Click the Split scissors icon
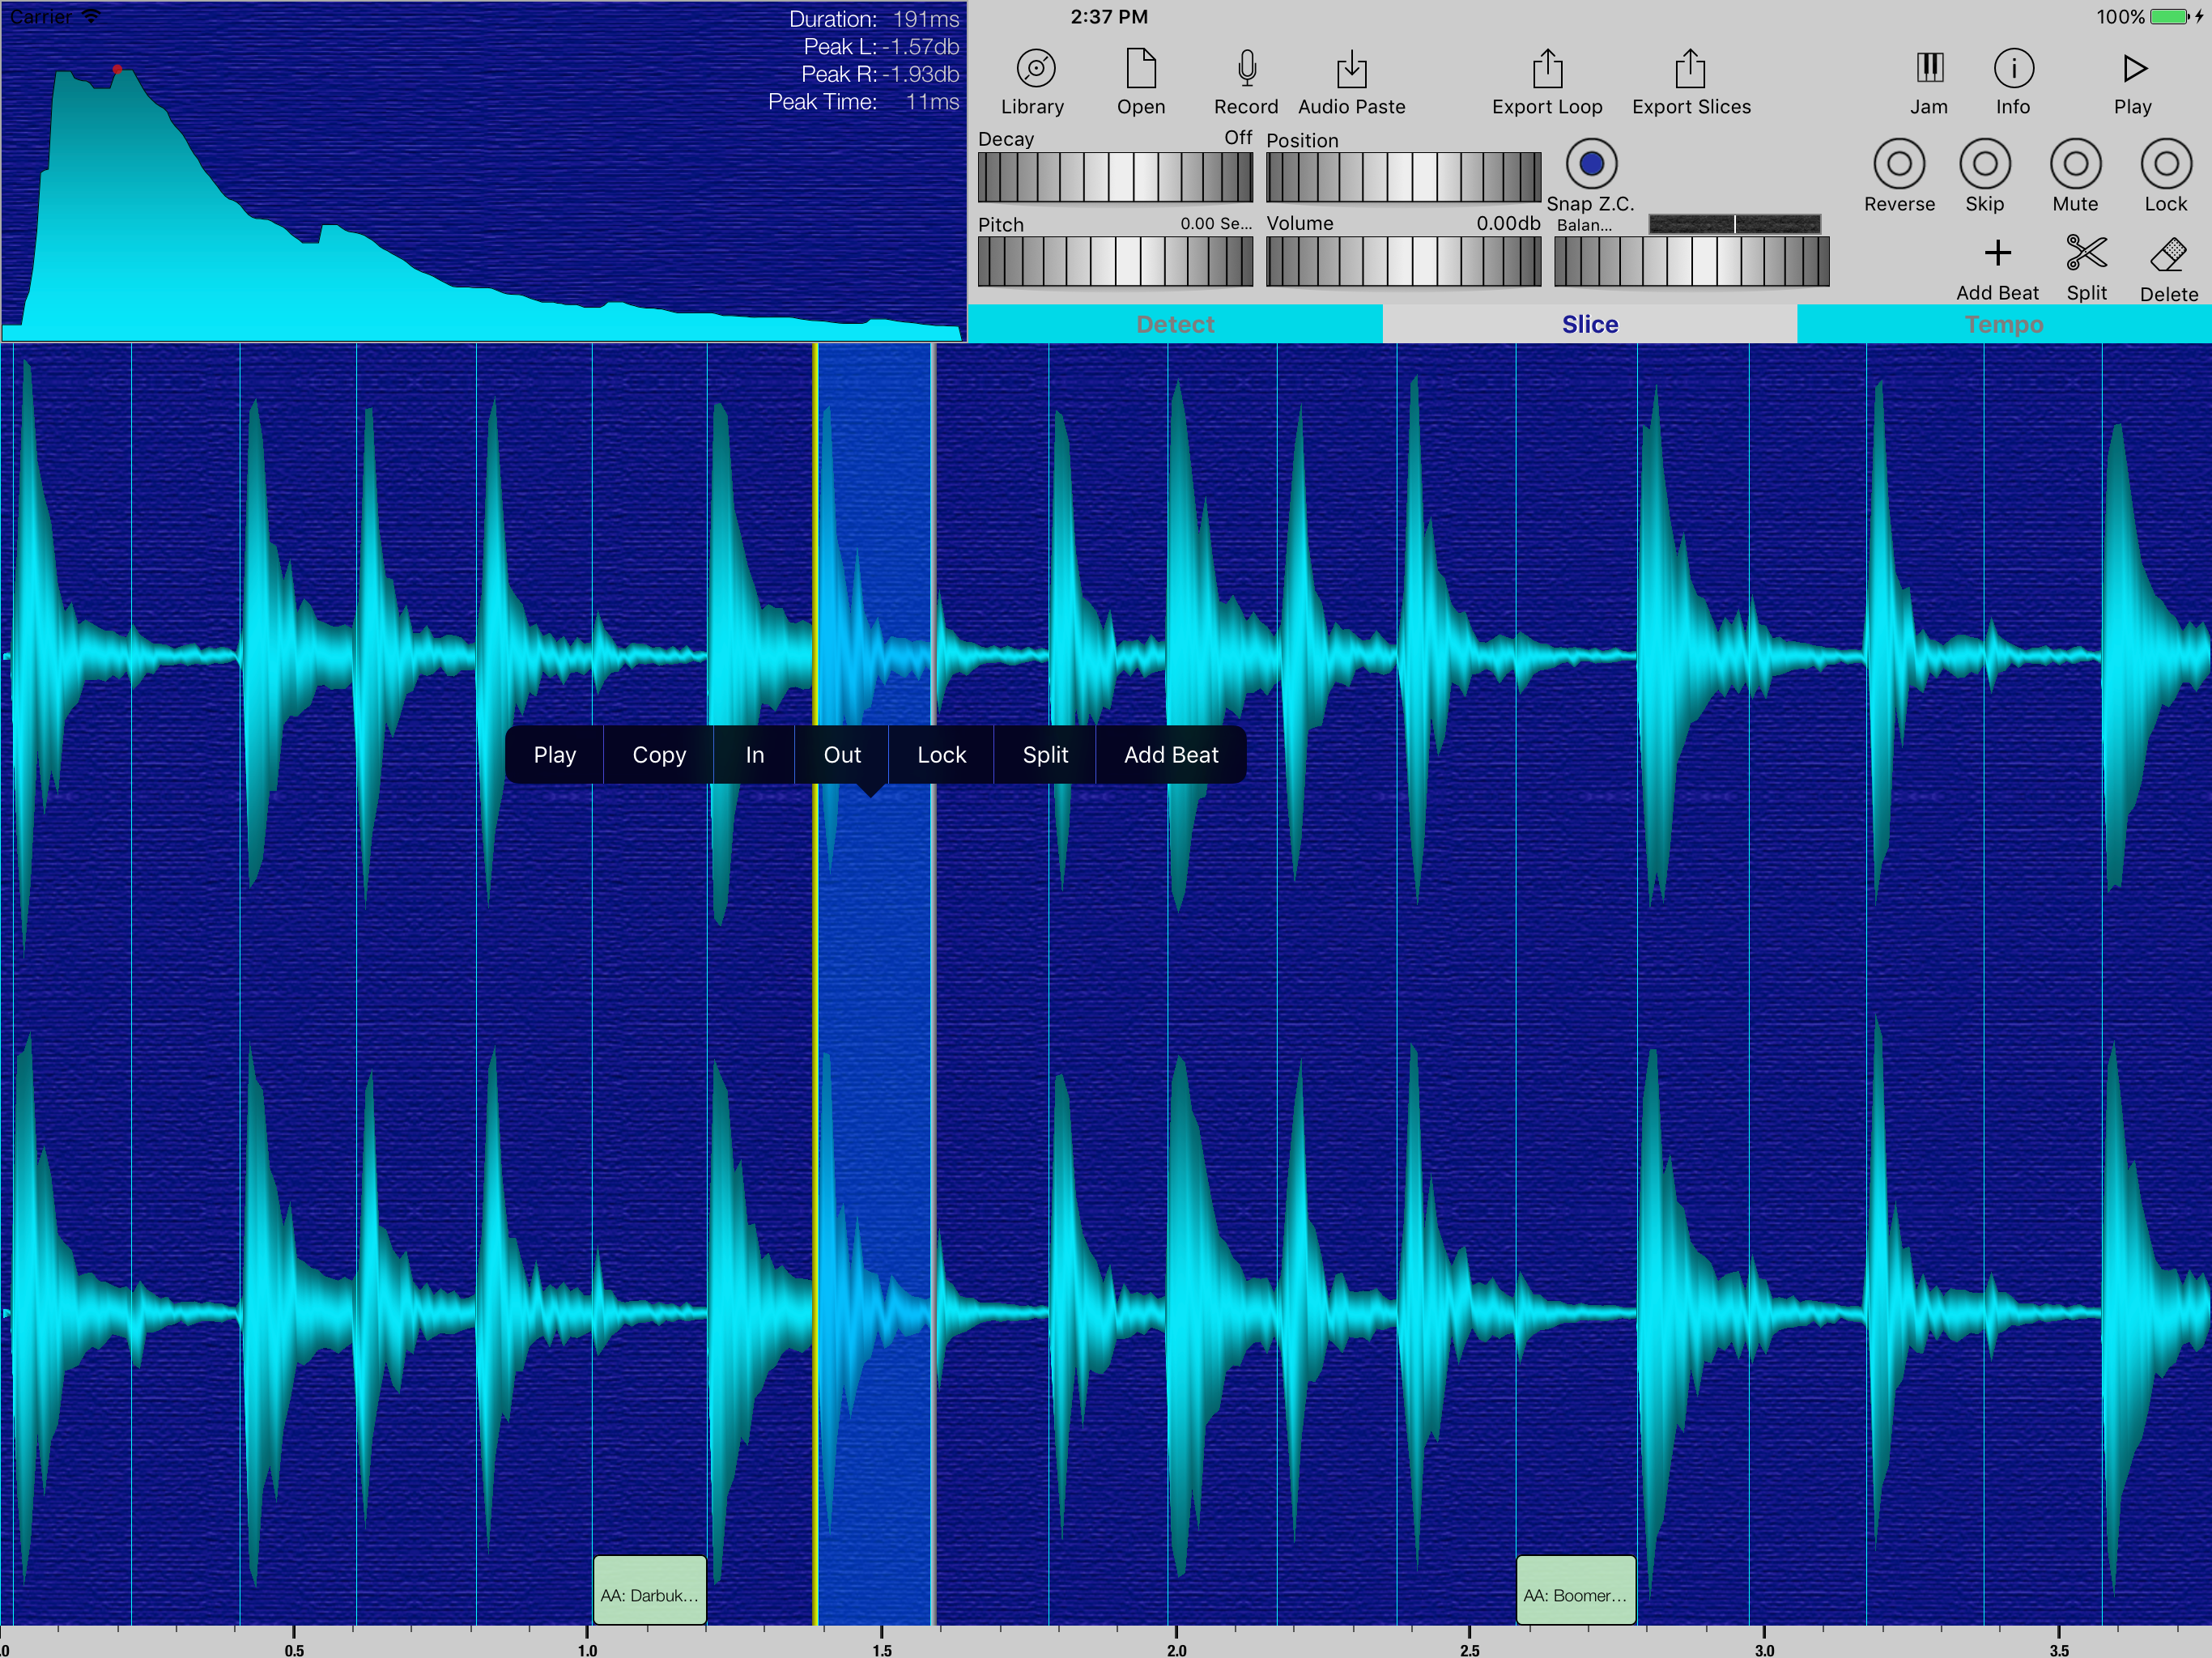Viewport: 2212px width, 1658px height. tap(2086, 254)
